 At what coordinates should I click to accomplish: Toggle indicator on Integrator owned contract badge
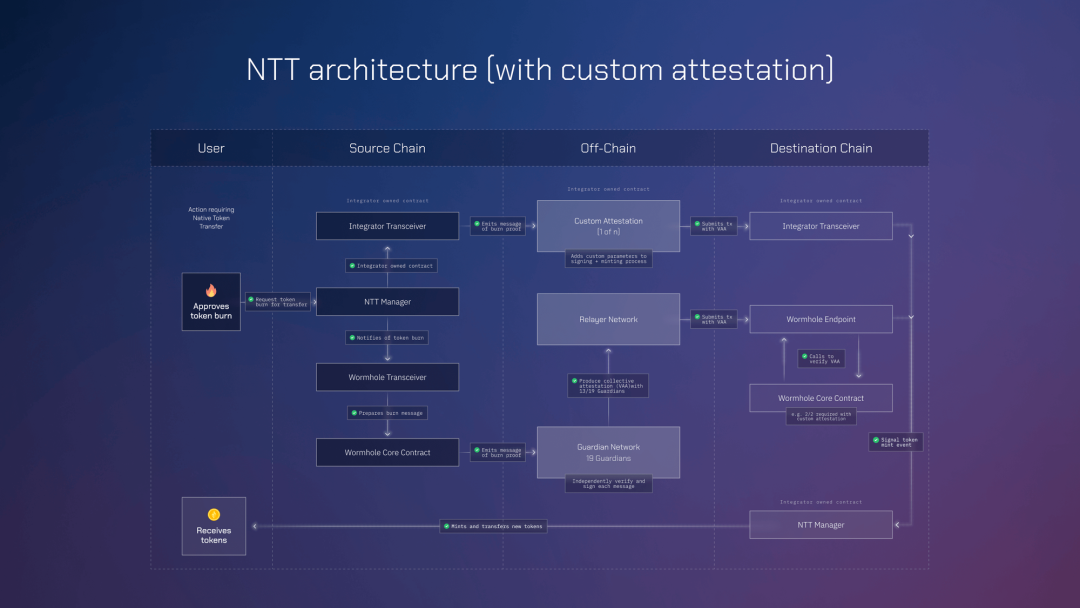(x=352, y=265)
